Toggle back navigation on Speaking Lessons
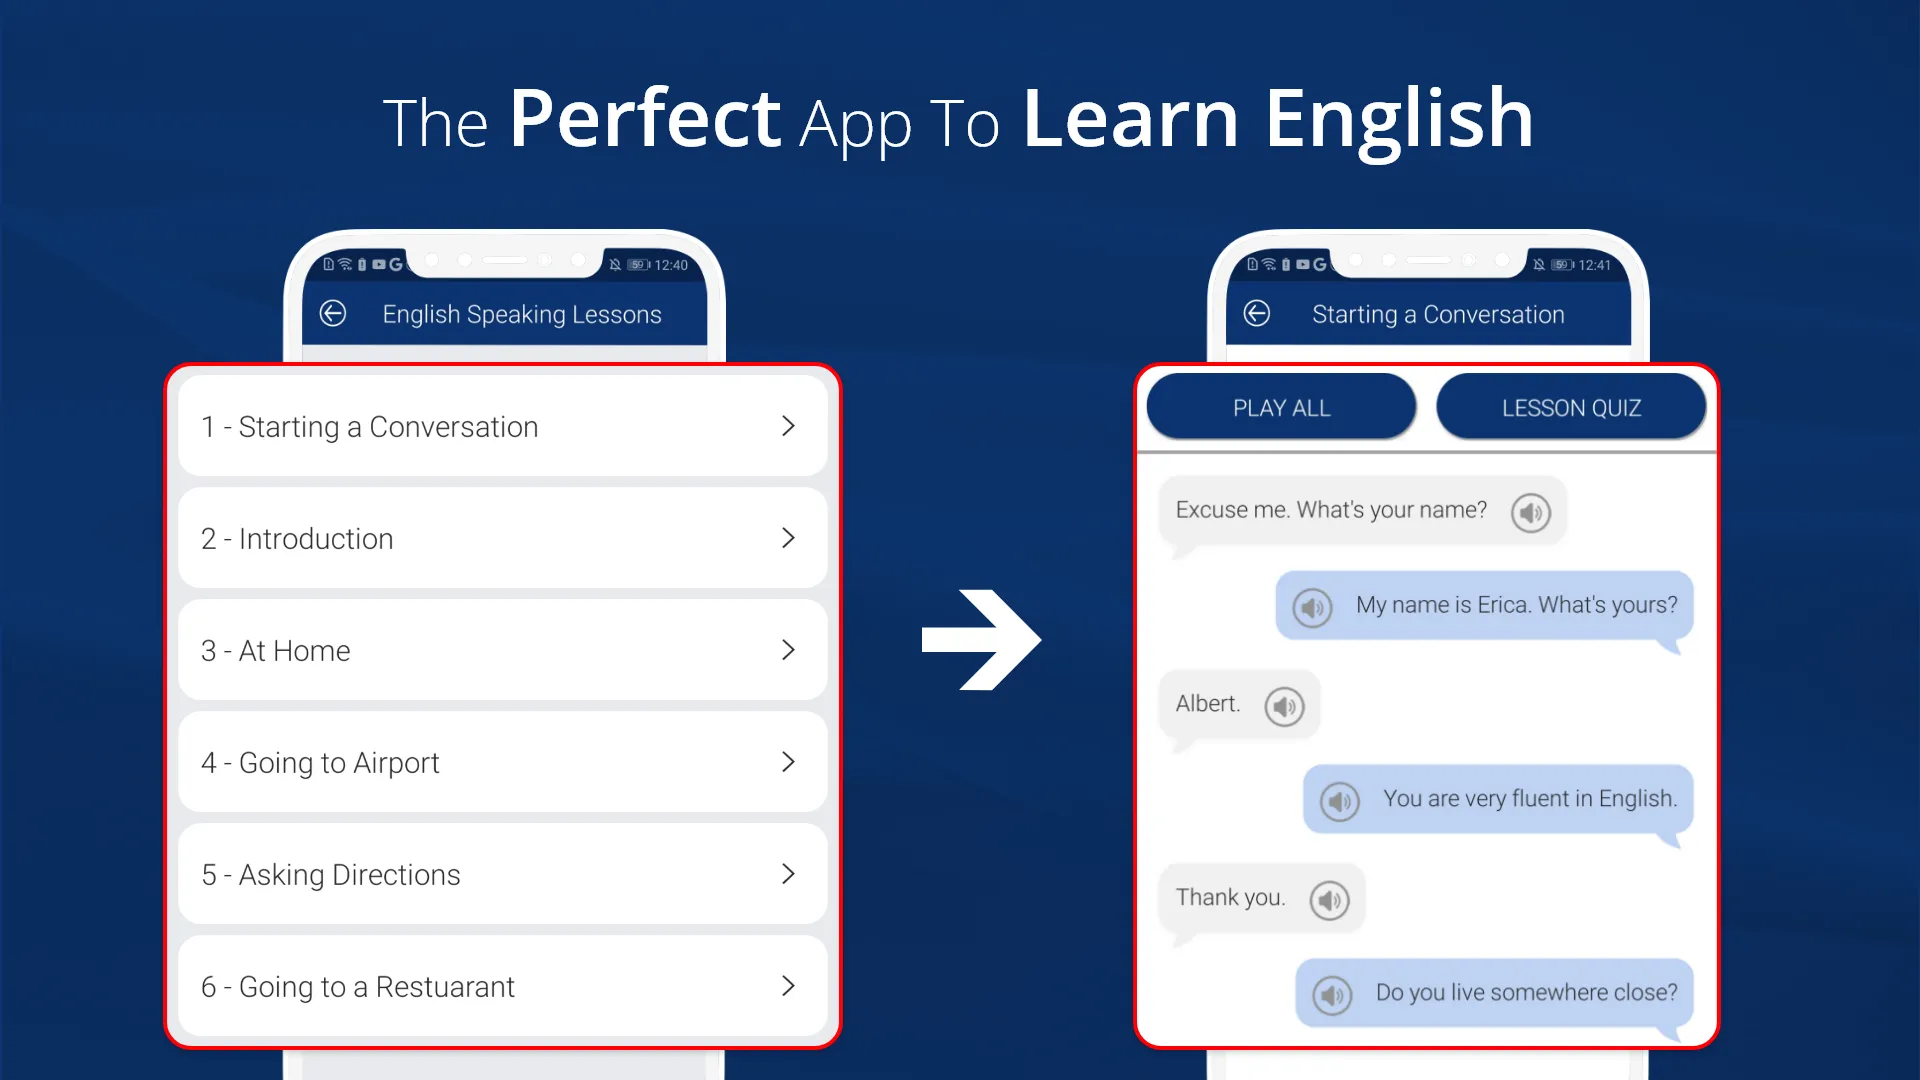1920x1080 pixels. [x=334, y=314]
